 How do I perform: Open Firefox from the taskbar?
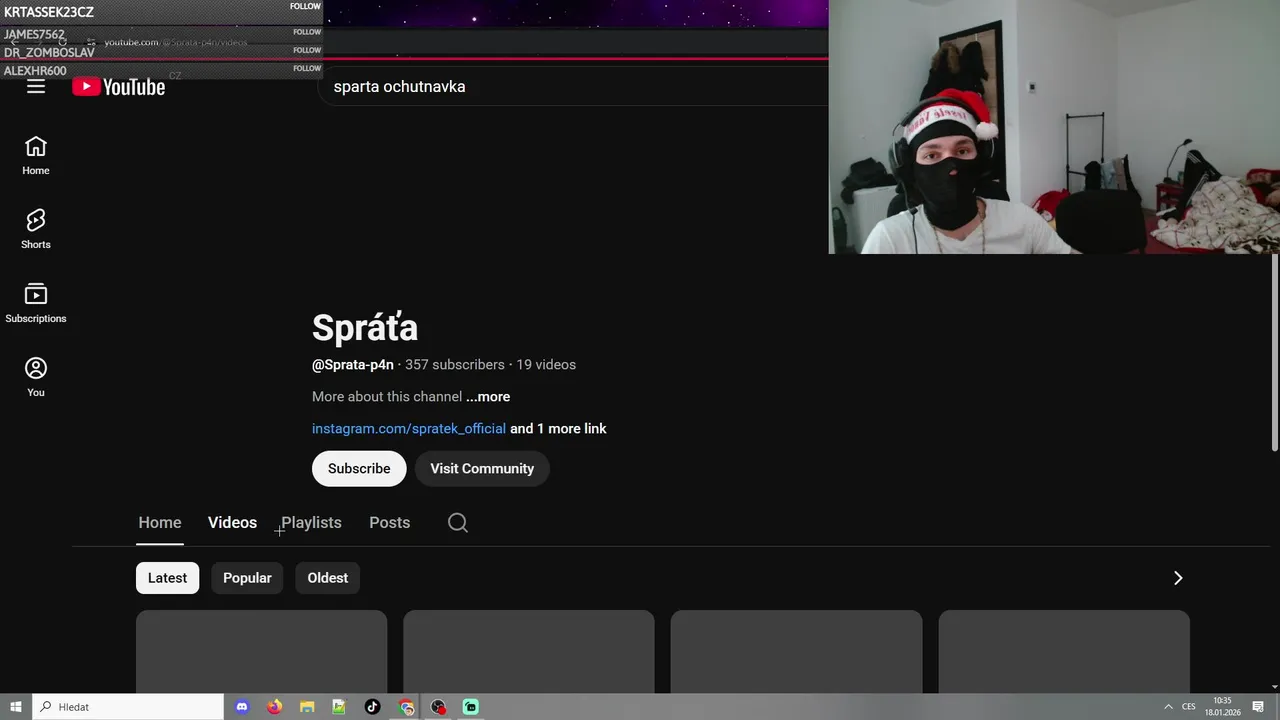(274, 707)
